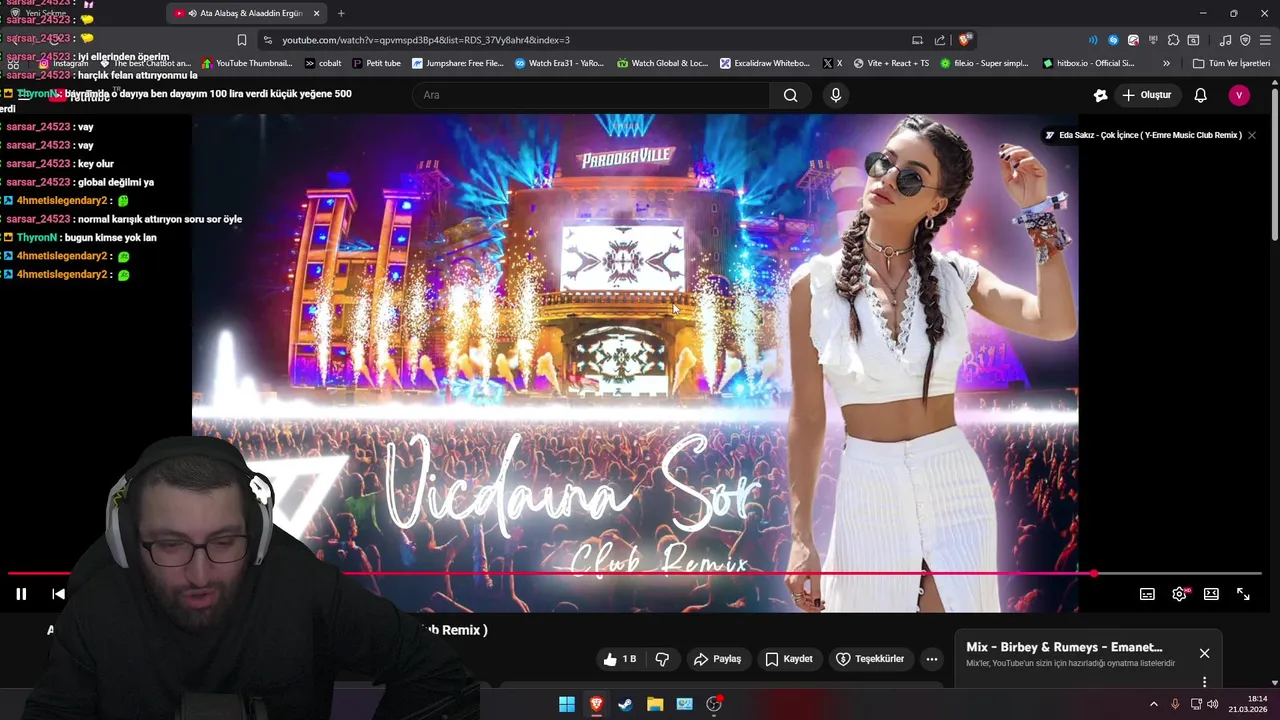Click the cast screen icon in address bar
The width and height of the screenshot is (1280, 720).
pyautogui.click(x=917, y=40)
